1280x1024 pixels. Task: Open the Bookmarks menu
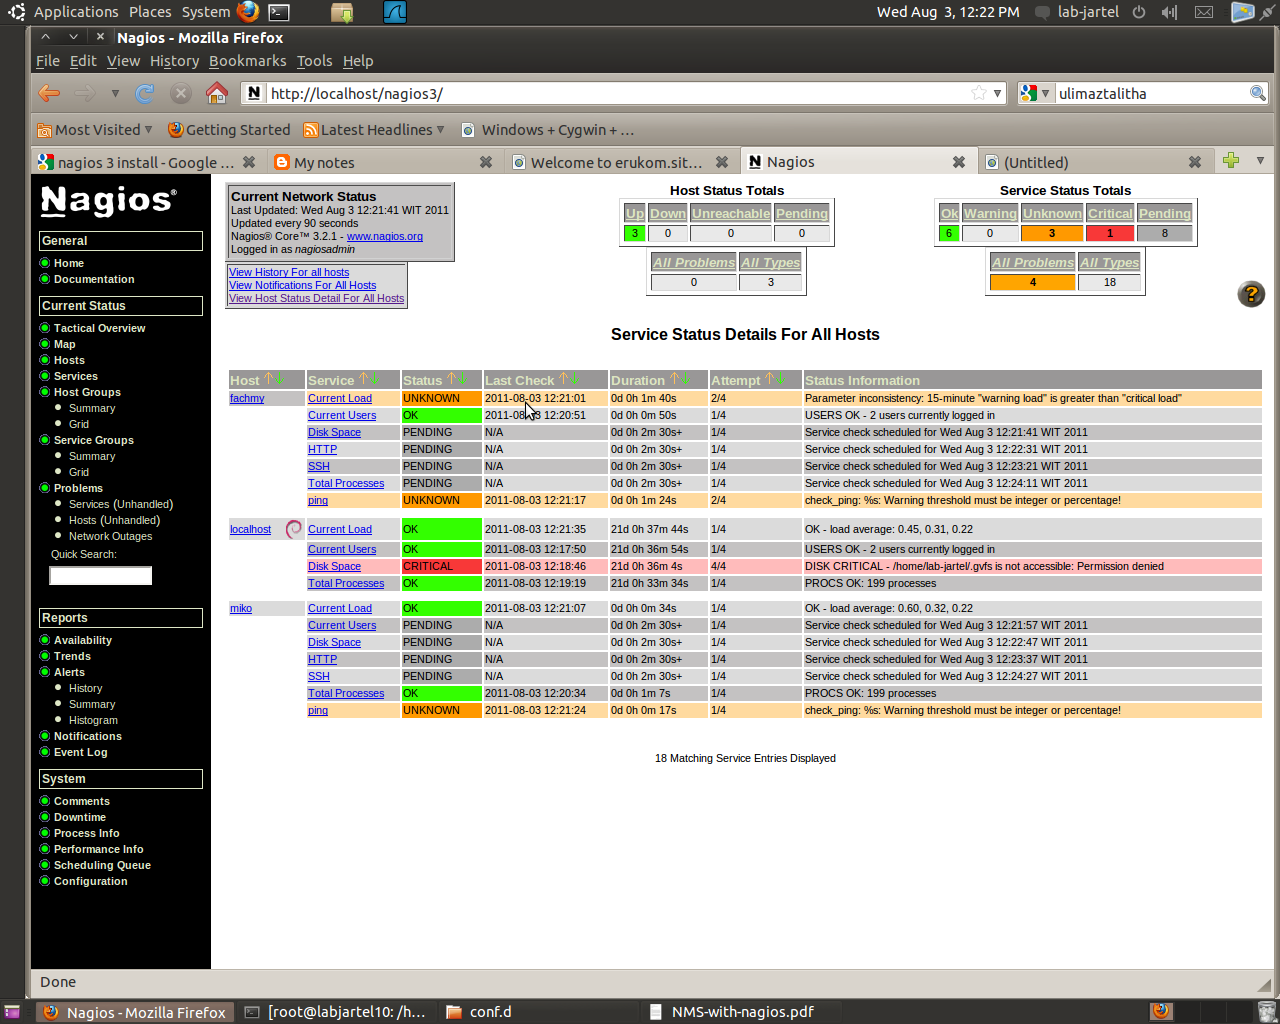point(247,61)
